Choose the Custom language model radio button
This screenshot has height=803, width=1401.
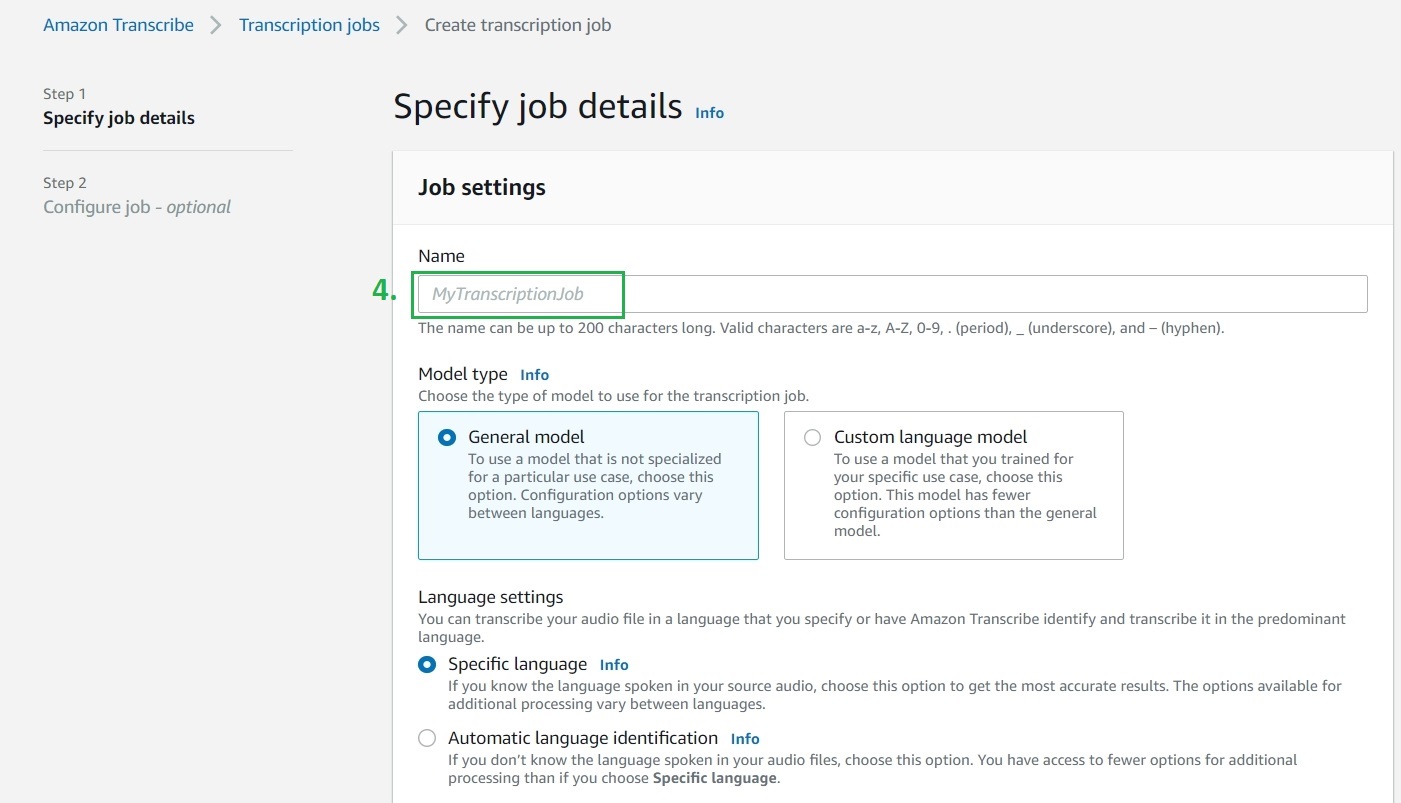pos(812,437)
